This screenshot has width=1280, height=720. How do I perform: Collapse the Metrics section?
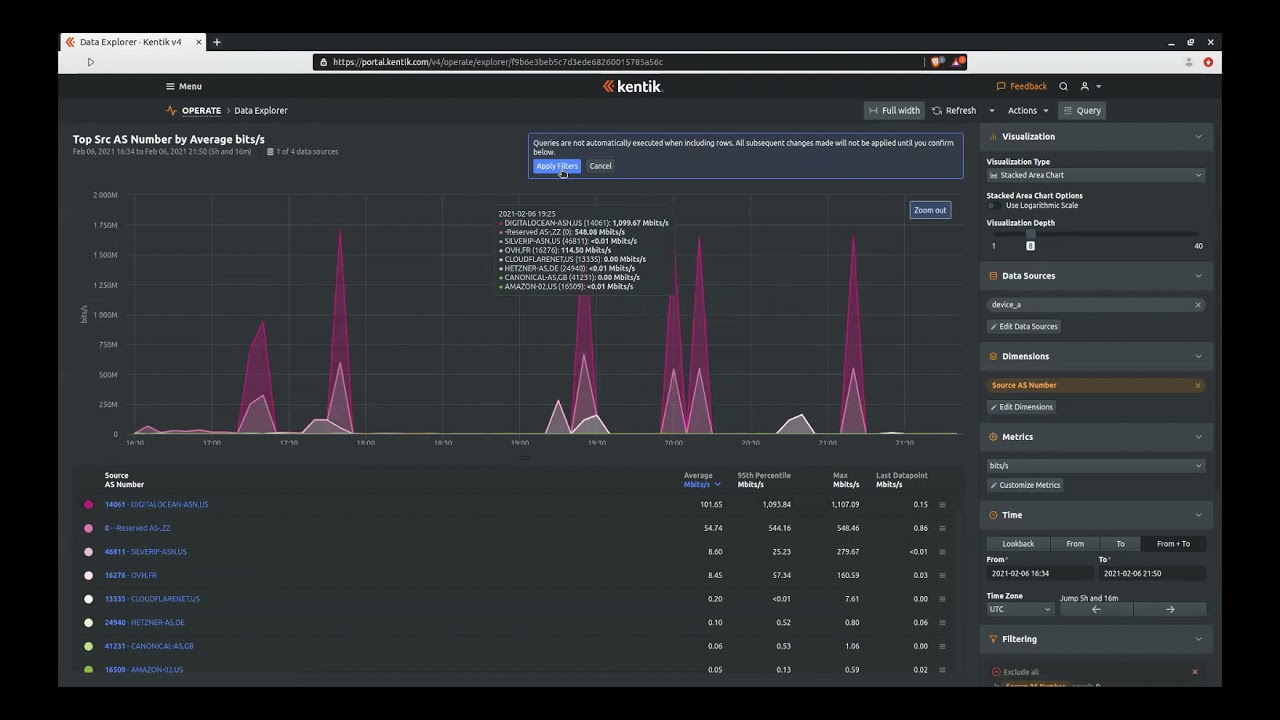[1198, 437]
